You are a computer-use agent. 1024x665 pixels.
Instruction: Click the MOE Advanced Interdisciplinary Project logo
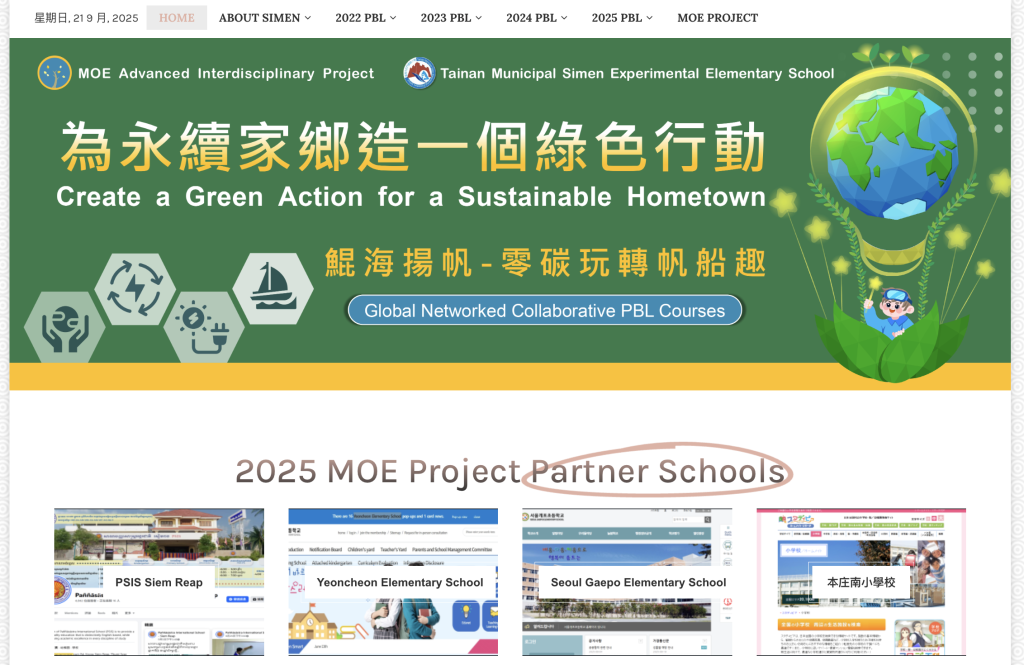point(54,73)
